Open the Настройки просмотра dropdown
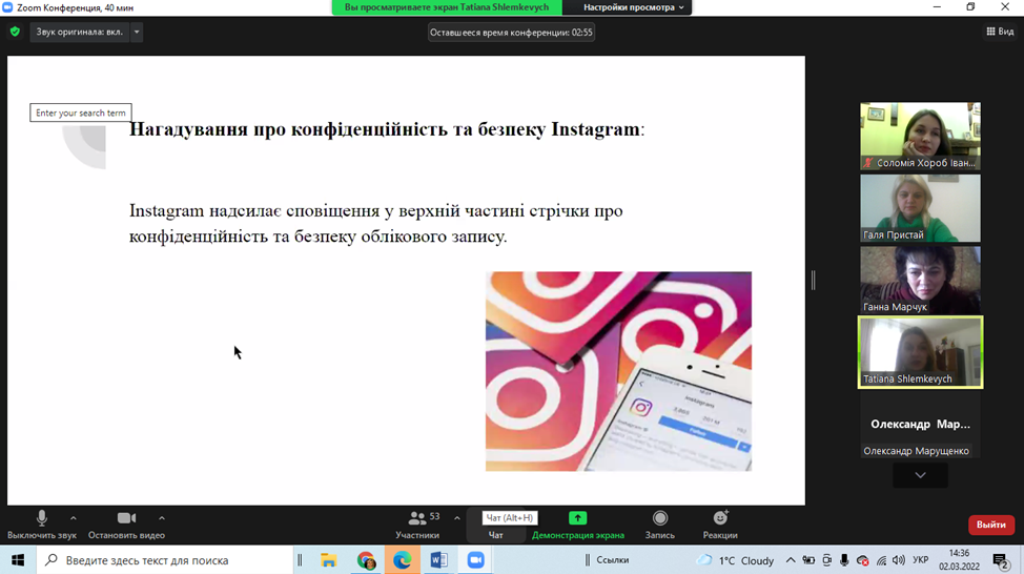Screen dimensions: 1024x574 tap(627, 7)
